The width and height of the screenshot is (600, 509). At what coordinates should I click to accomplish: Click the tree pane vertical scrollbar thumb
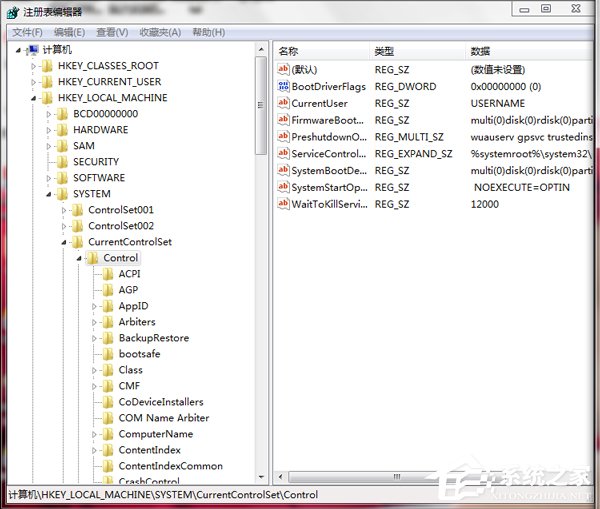[x=261, y=106]
